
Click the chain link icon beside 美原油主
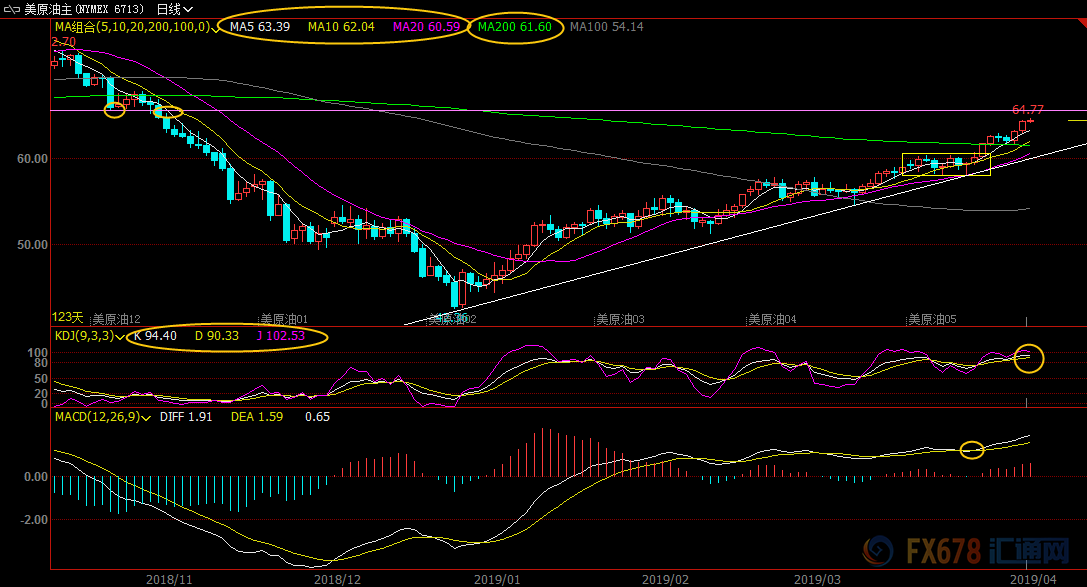pyautogui.click(x=12, y=8)
